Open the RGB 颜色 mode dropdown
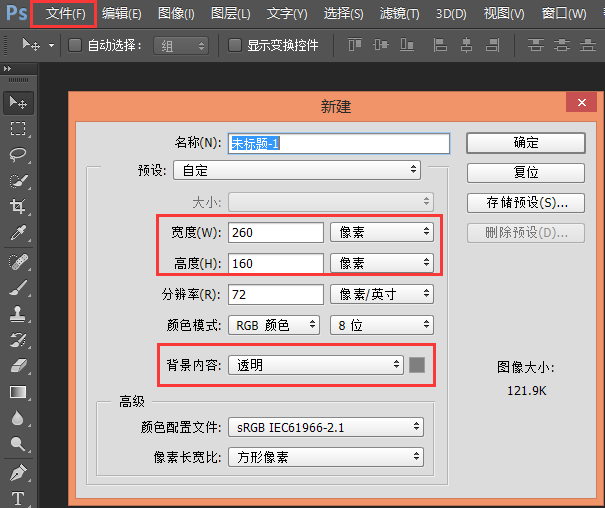This screenshot has width=605, height=508. pyautogui.click(x=274, y=325)
